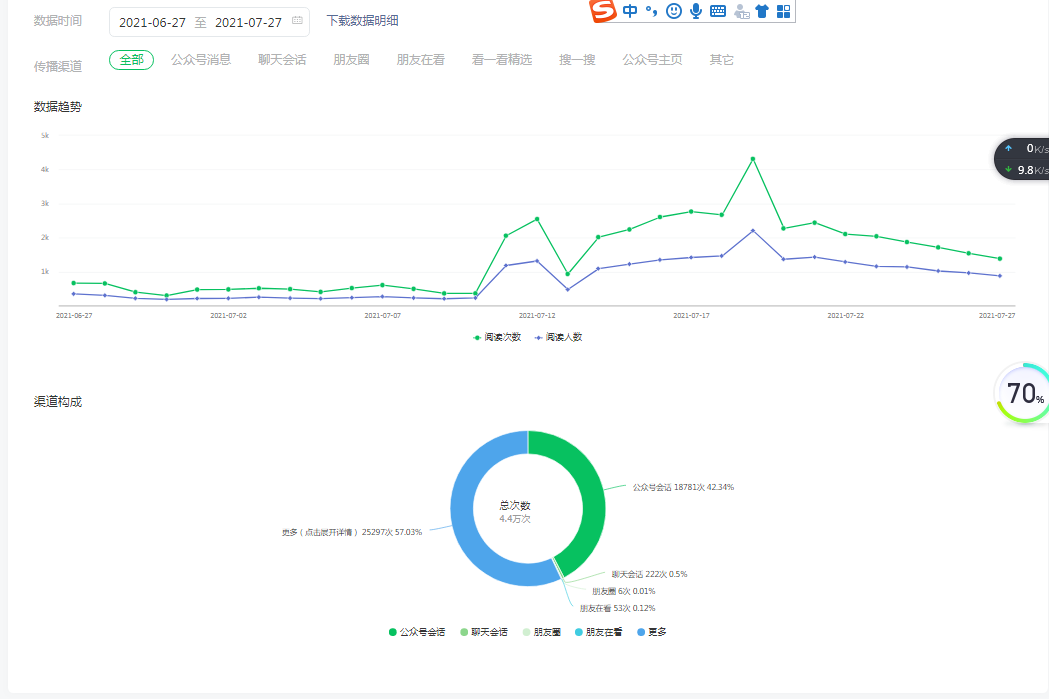Select 搜一搜 channel filter
Viewport: 1049px width, 699px height.
(x=577, y=60)
